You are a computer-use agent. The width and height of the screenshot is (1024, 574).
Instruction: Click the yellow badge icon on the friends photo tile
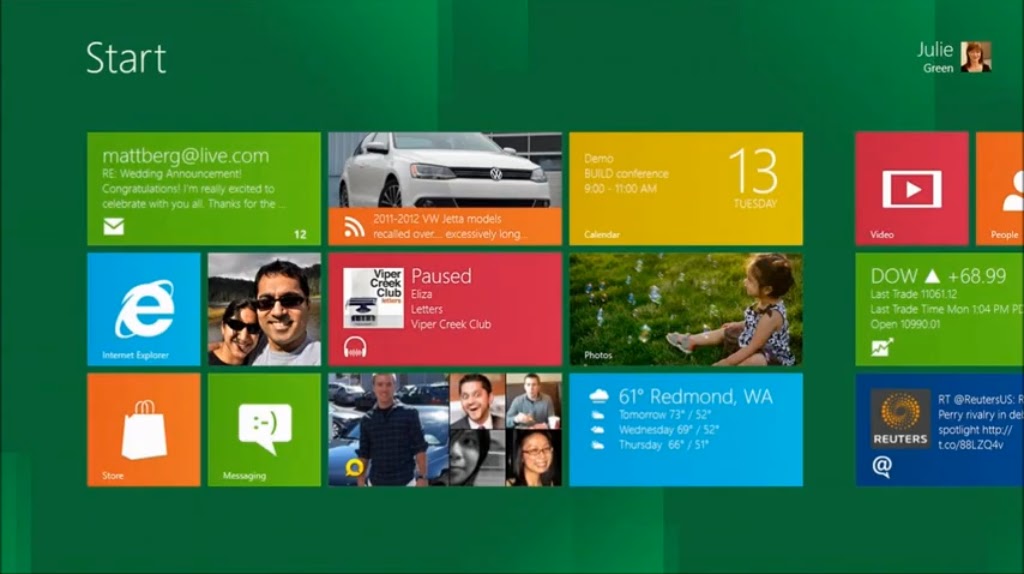tap(355, 468)
